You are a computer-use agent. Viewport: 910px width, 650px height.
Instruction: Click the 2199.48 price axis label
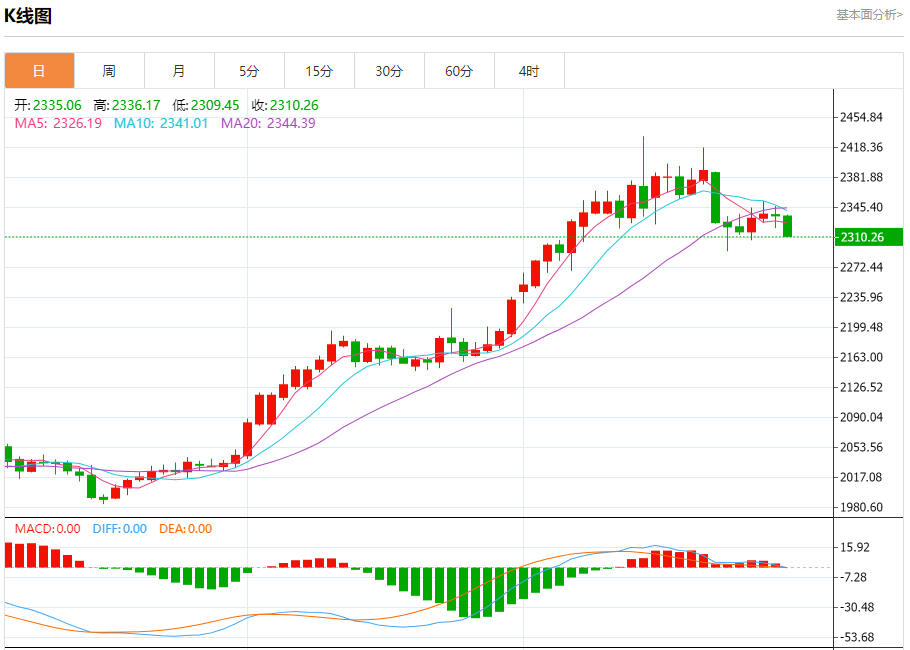click(x=861, y=327)
